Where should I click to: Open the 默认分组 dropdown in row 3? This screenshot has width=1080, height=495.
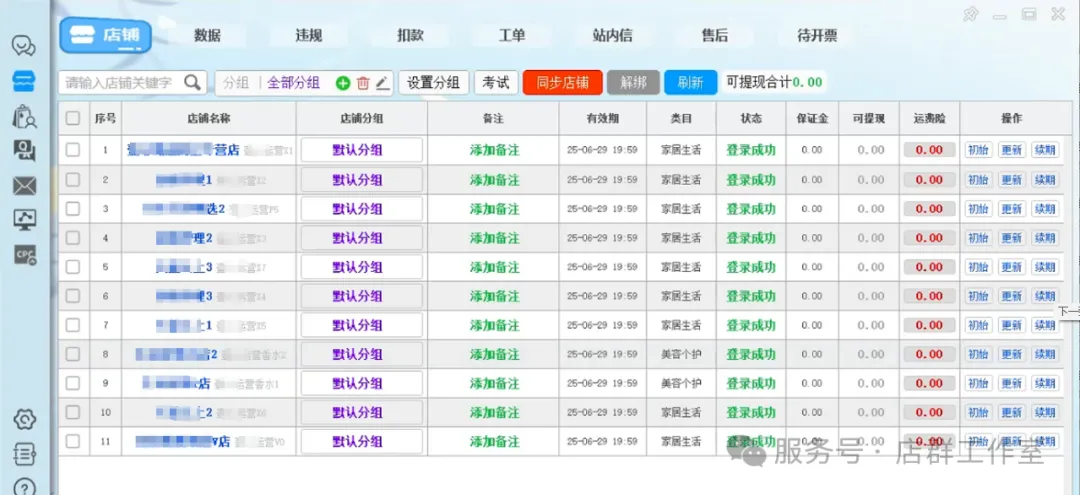[x=361, y=209]
